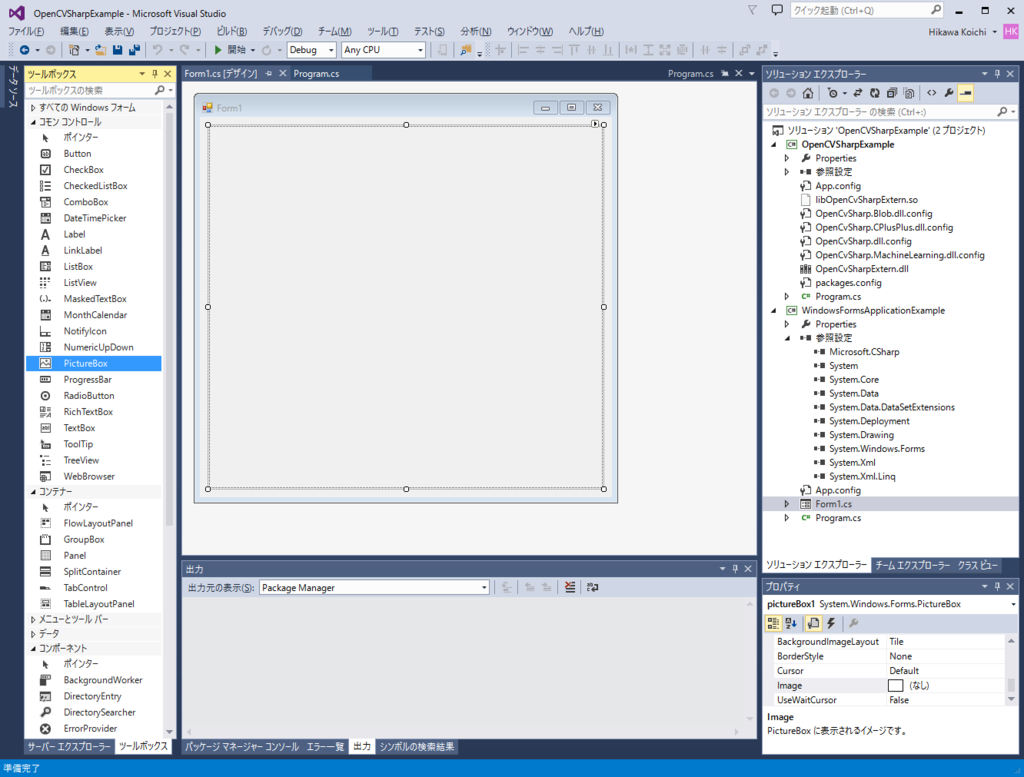This screenshot has height=777, width=1024.
Task: Switch to the Error List (エラー一覧) tab
Action: click(x=325, y=746)
